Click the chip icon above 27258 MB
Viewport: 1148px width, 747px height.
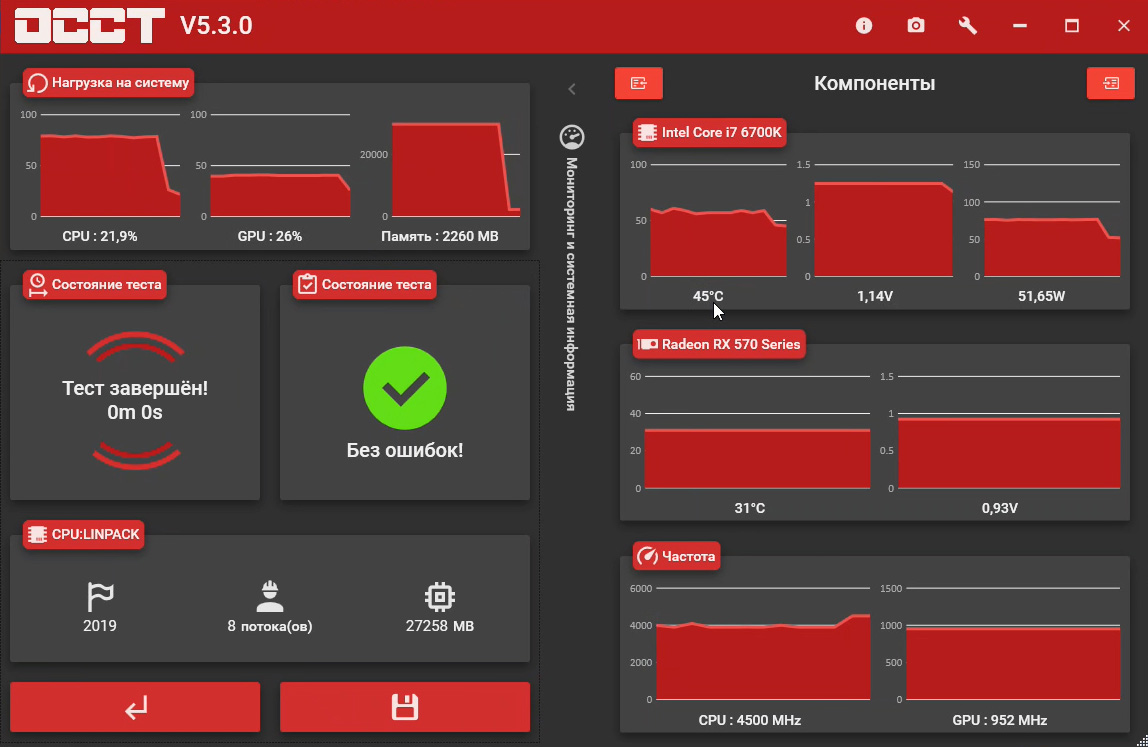pyautogui.click(x=439, y=597)
